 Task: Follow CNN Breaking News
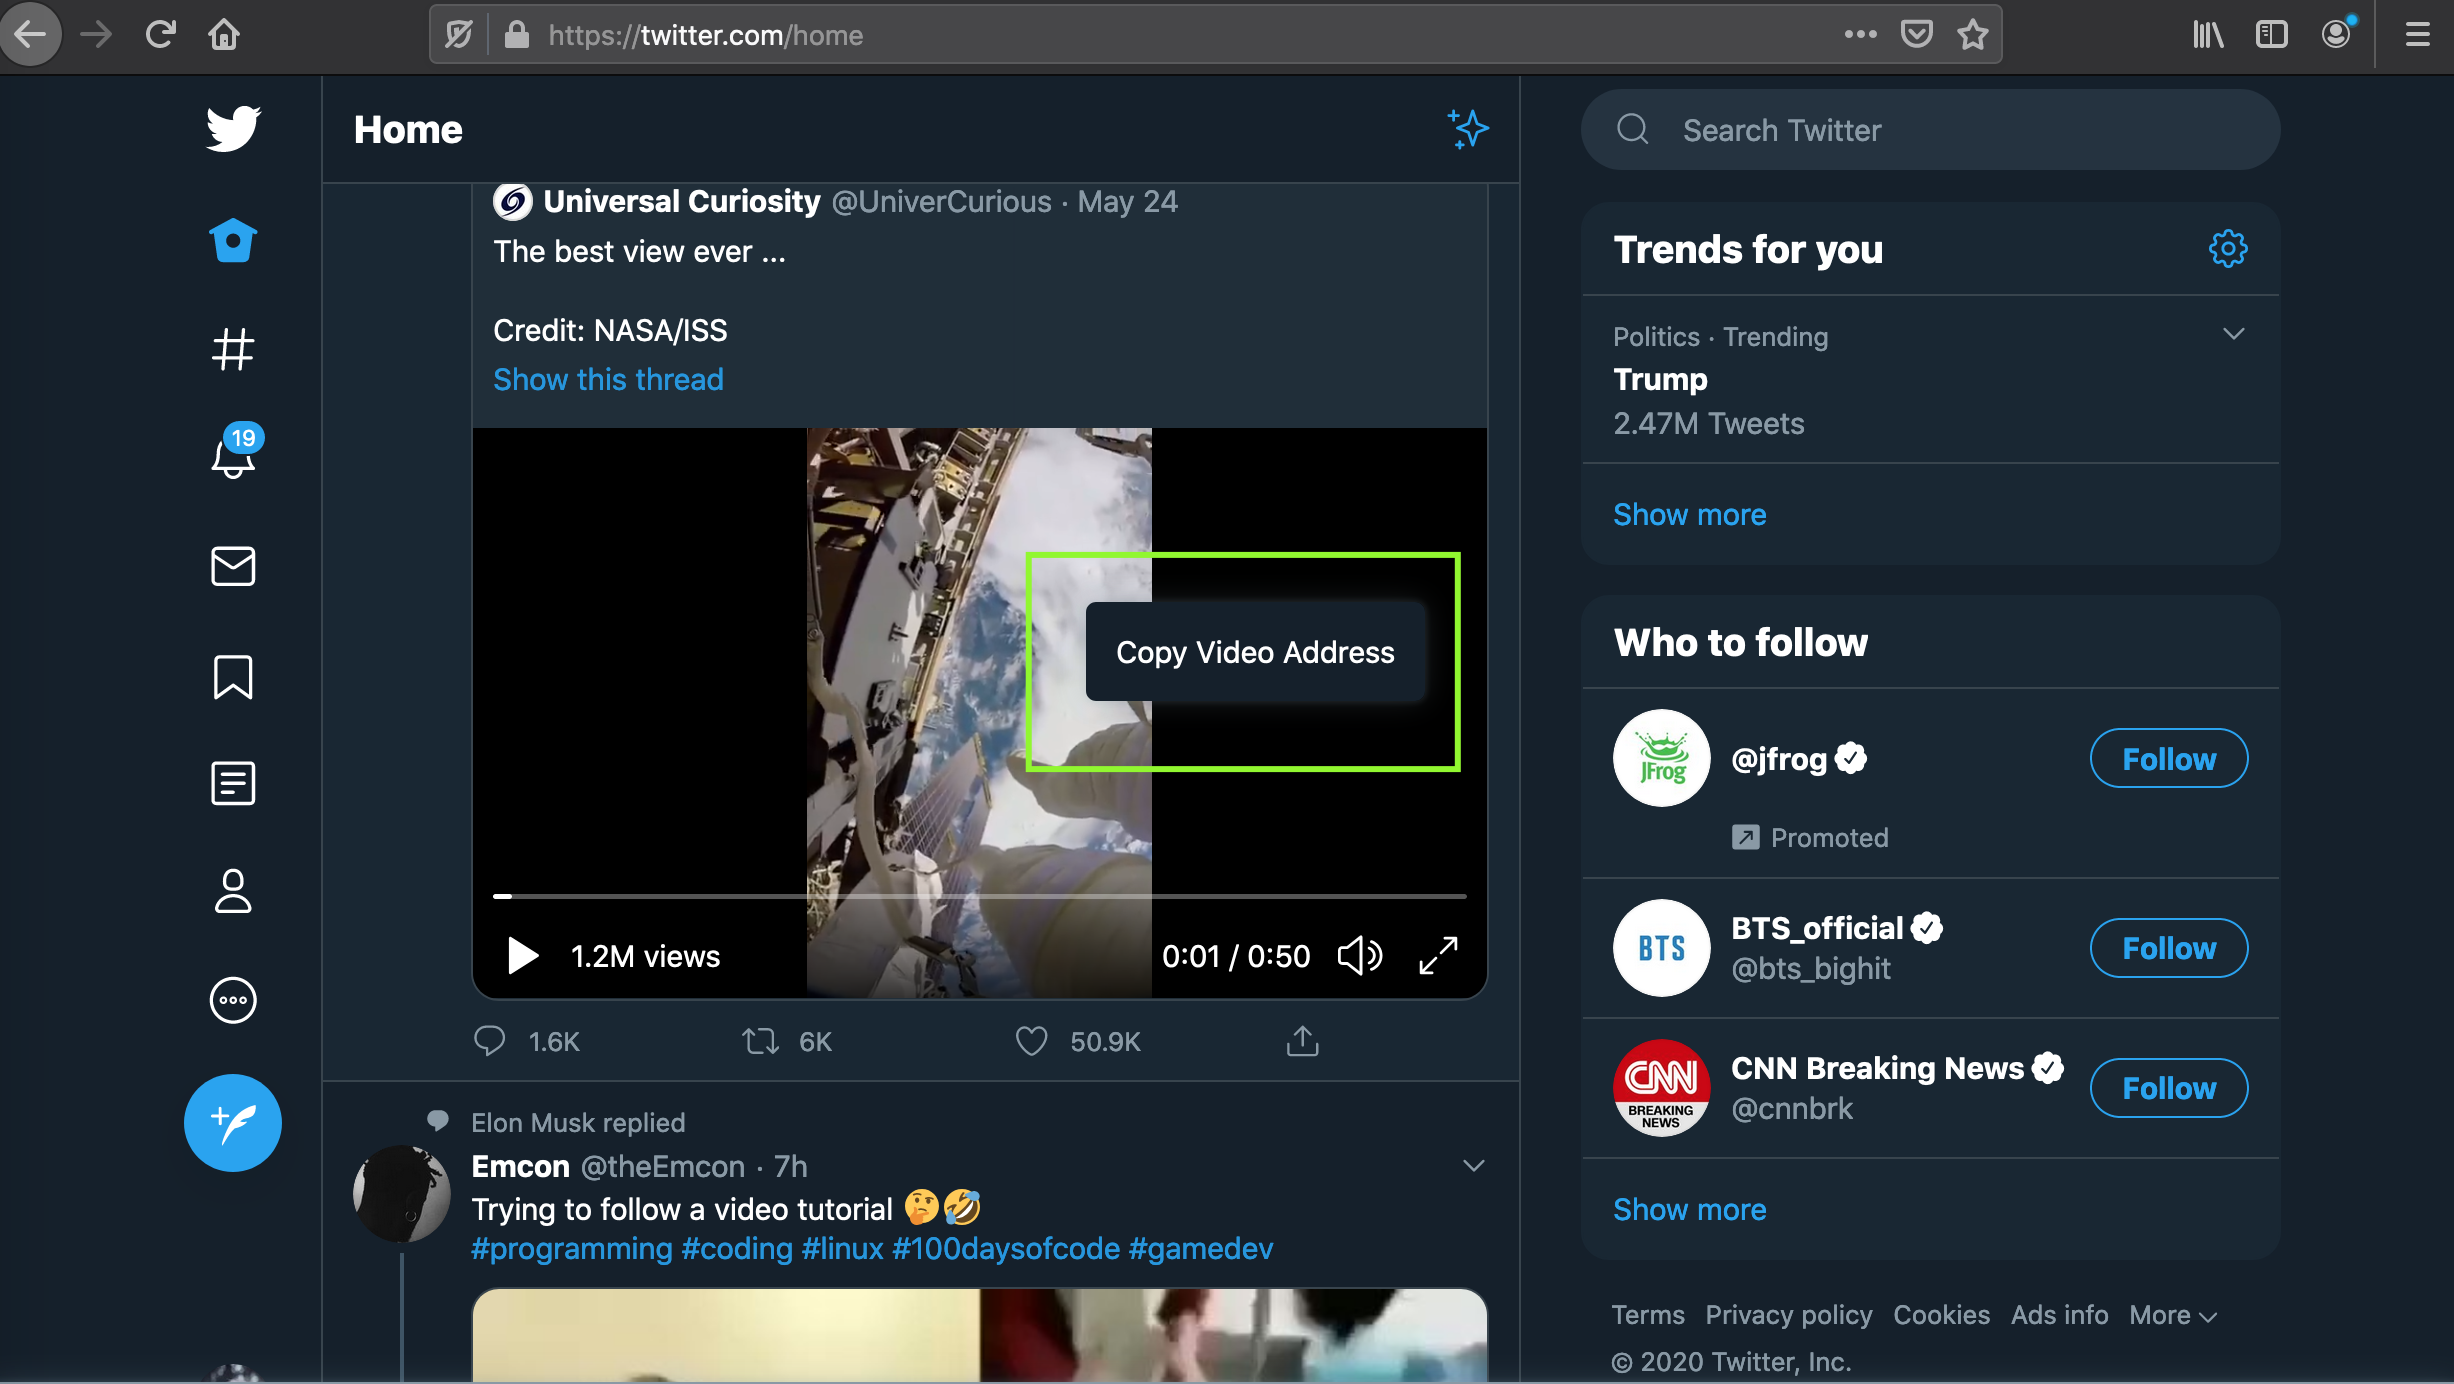pyautogui.click(x=2168, y=1088)
